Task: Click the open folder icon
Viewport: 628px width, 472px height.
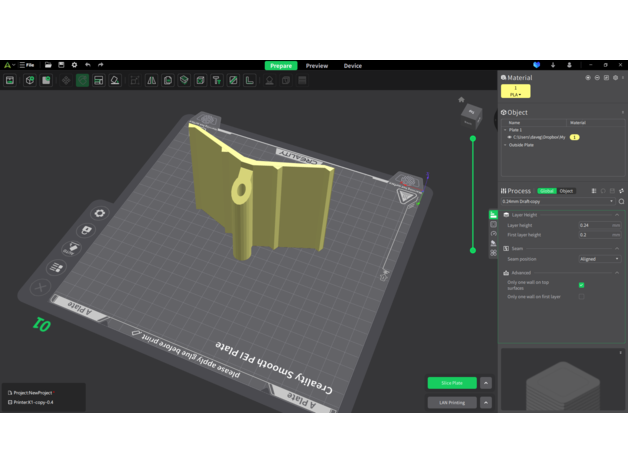Action: coord(47,66)
